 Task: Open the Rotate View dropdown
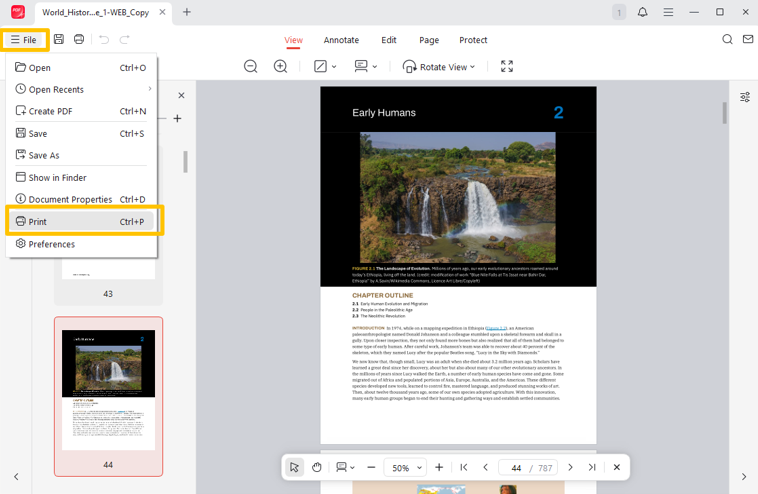tap(438, 67)
